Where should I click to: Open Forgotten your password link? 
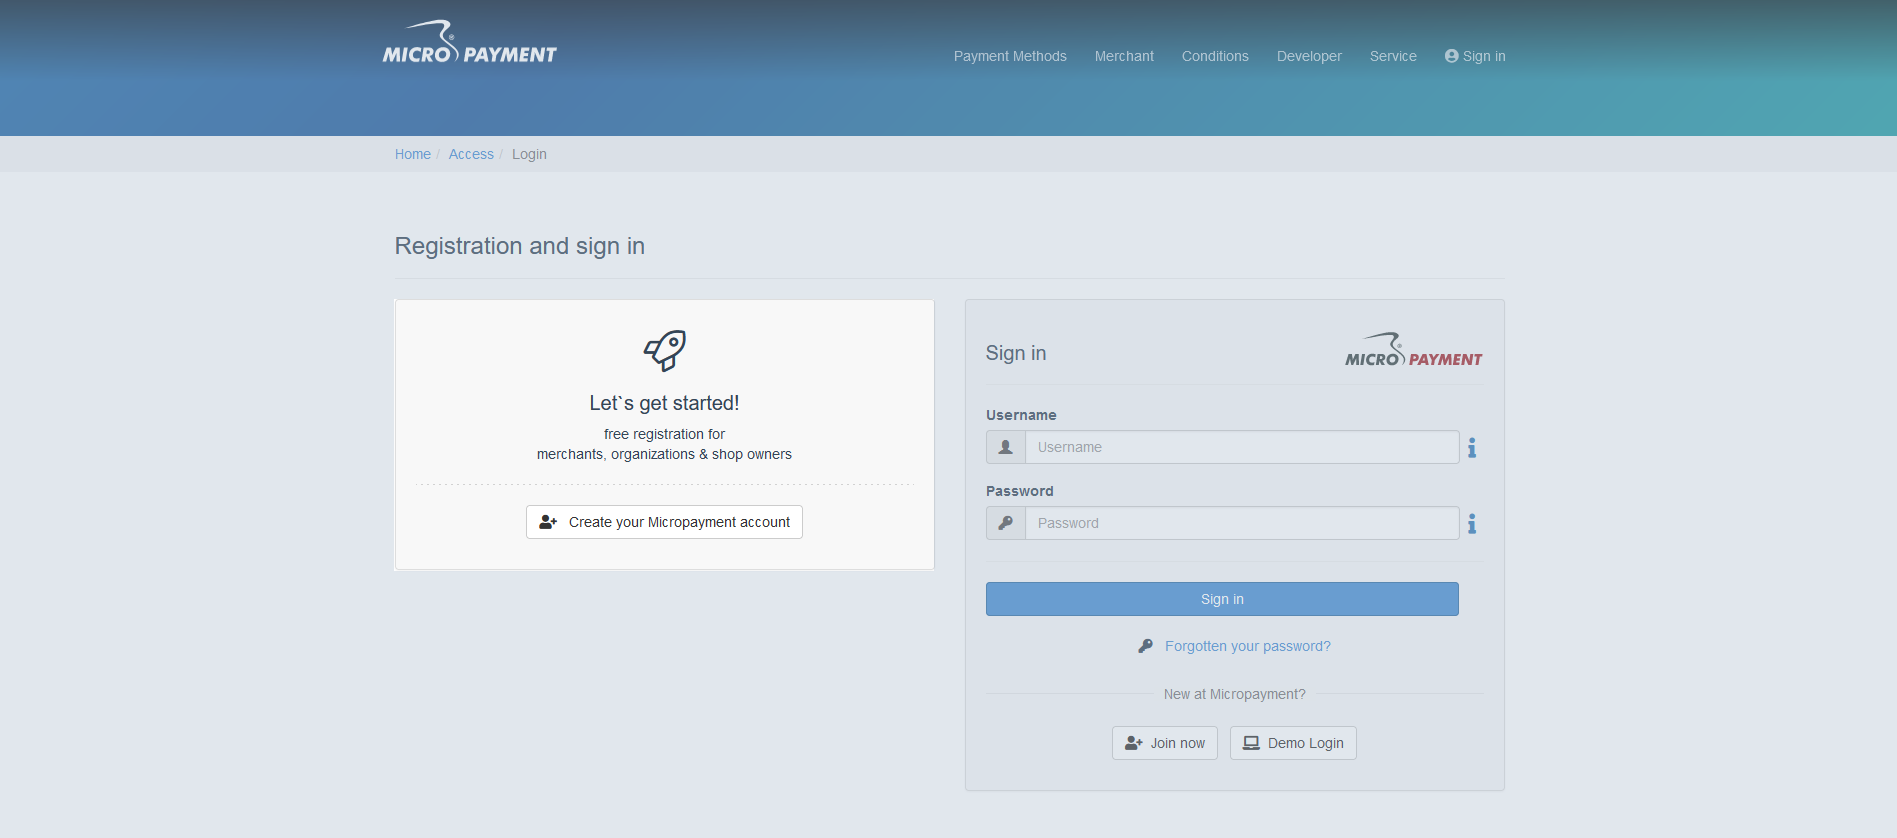[x=1247, y=646]
